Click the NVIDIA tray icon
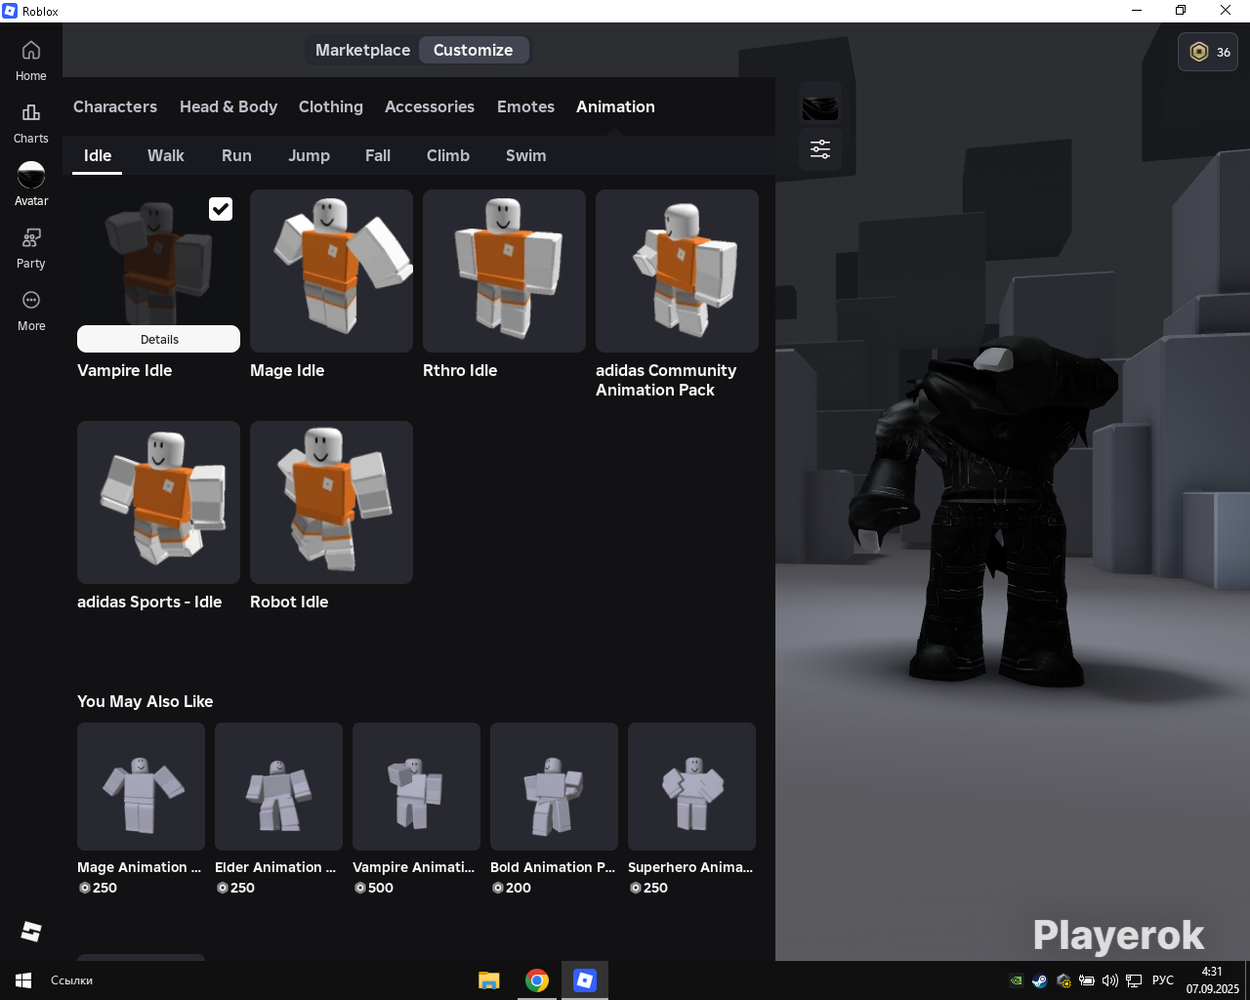Image resolution: width=1250 pixels, height=1000 pixels. tap(1016, 981)
